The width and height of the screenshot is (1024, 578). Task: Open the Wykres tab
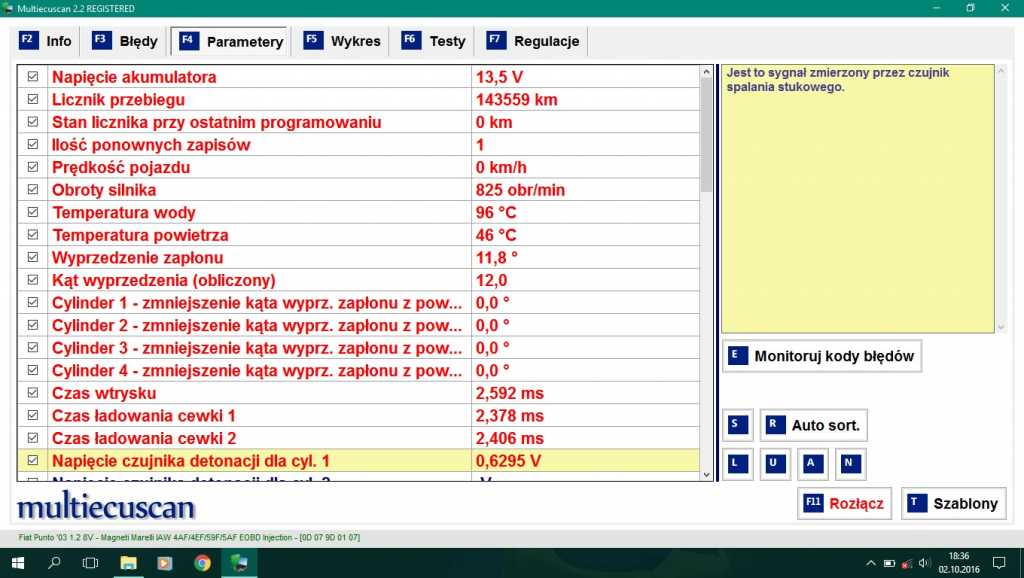343,41
